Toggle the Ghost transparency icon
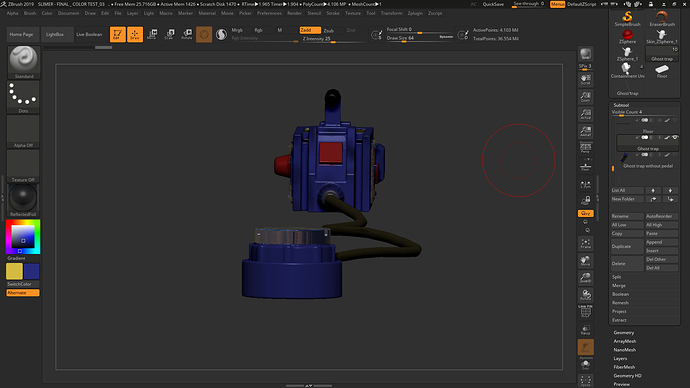This screenshot has width=690, height=388. pos(585,347)
